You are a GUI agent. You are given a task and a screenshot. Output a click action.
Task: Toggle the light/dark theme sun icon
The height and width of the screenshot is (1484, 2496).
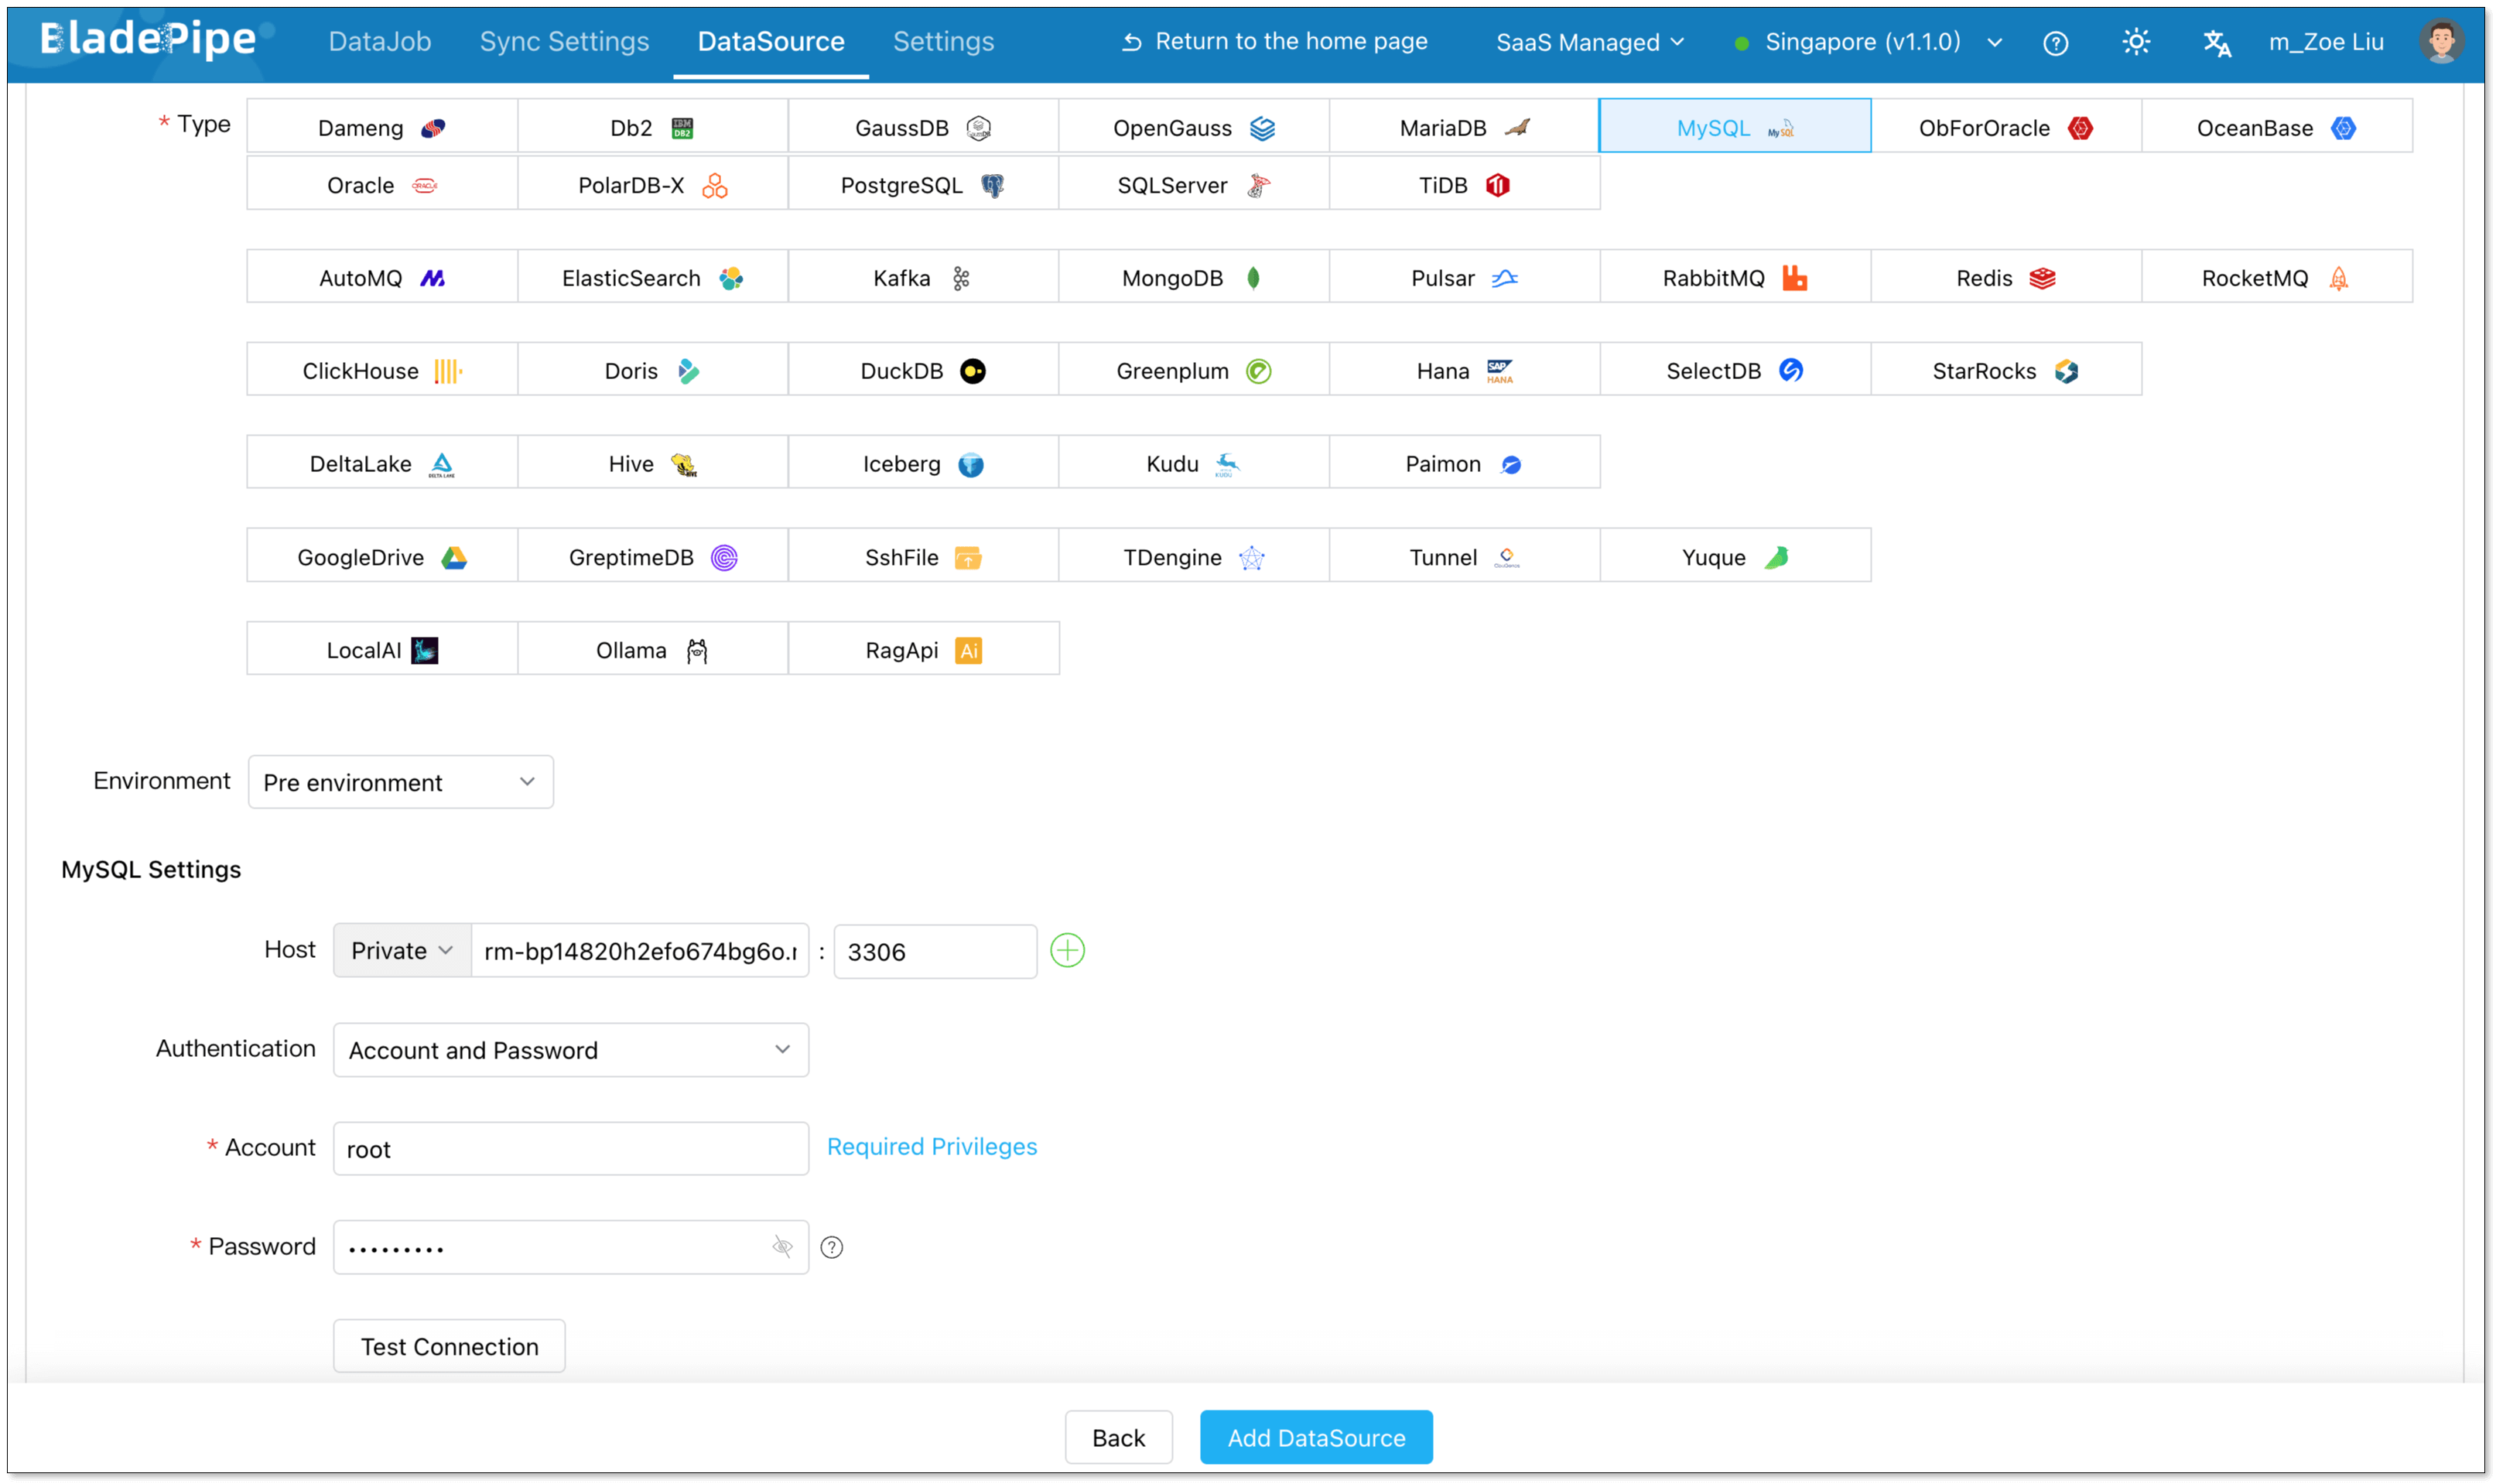(x=2136, y=42)
